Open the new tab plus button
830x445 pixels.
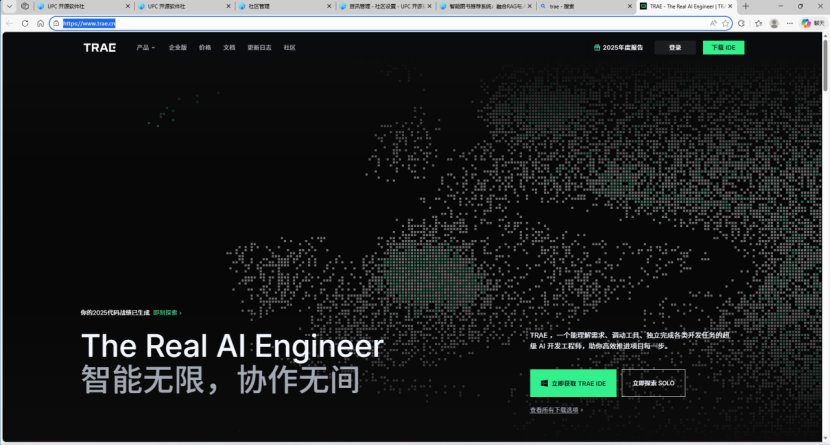tap(745, 6)
